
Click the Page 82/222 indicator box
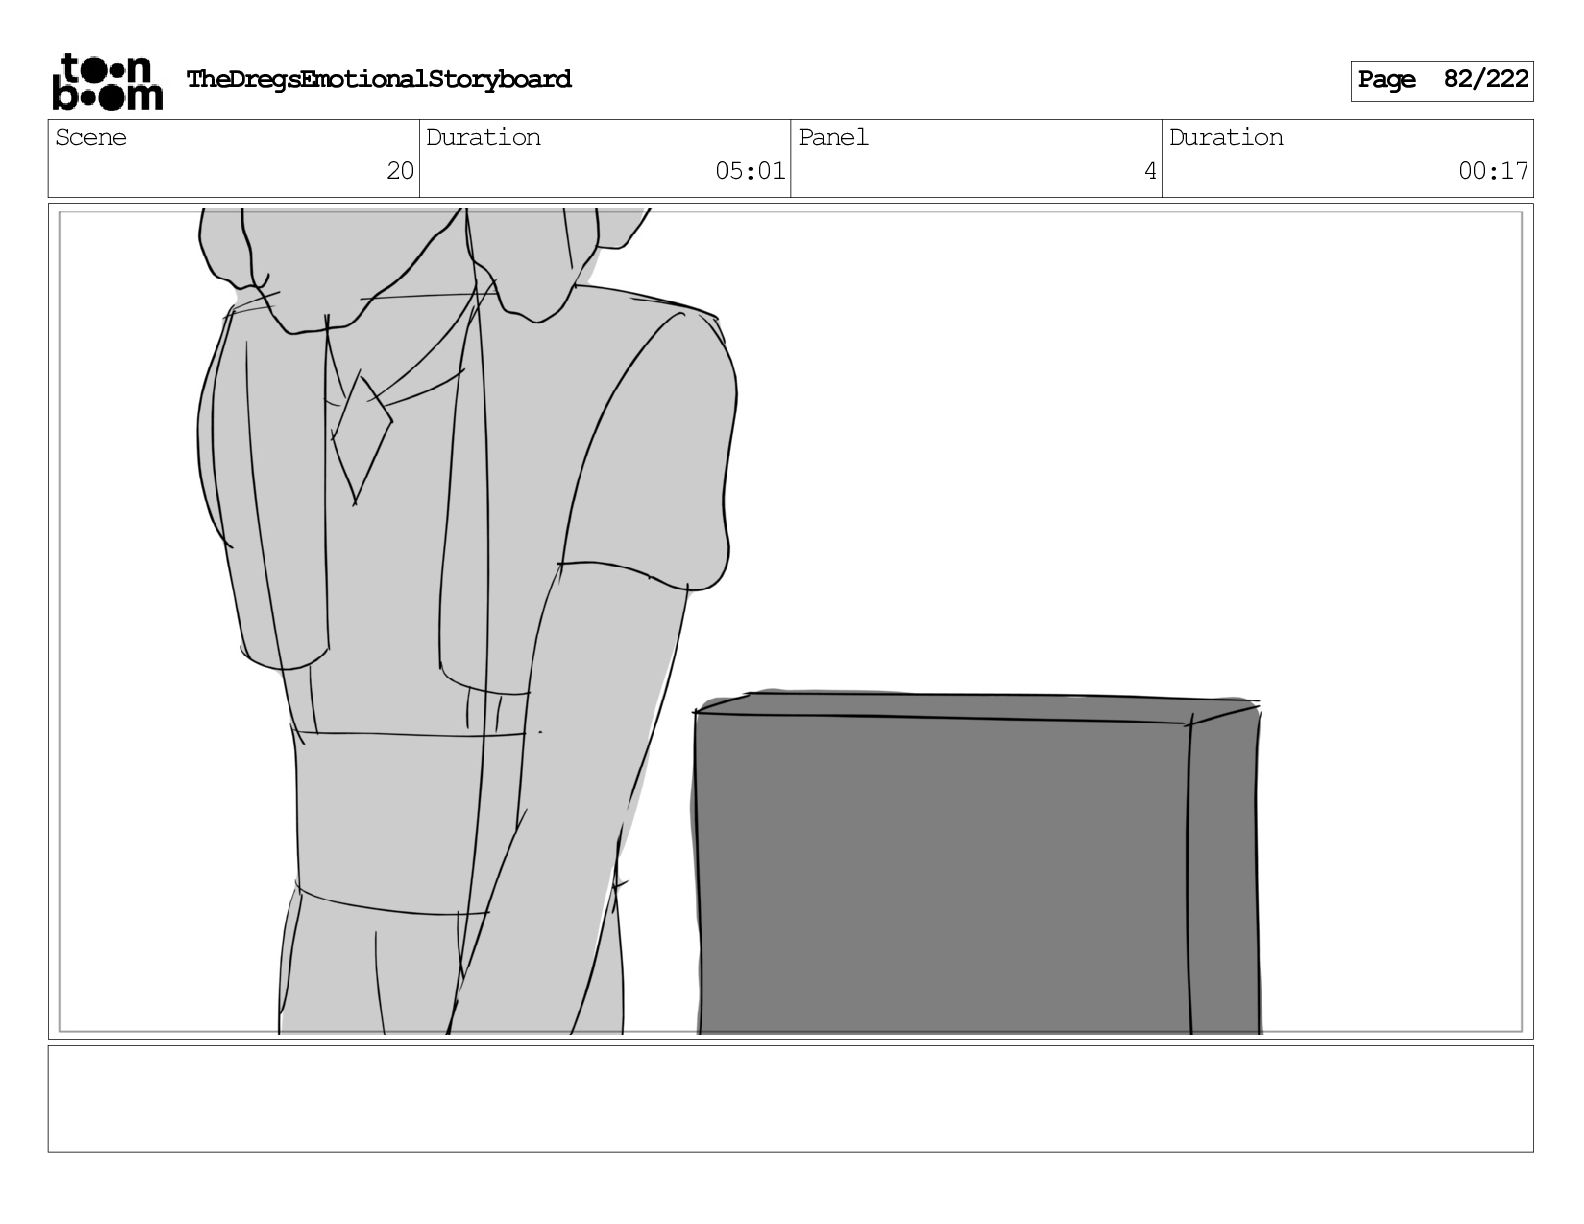[x=1441, y=81]
